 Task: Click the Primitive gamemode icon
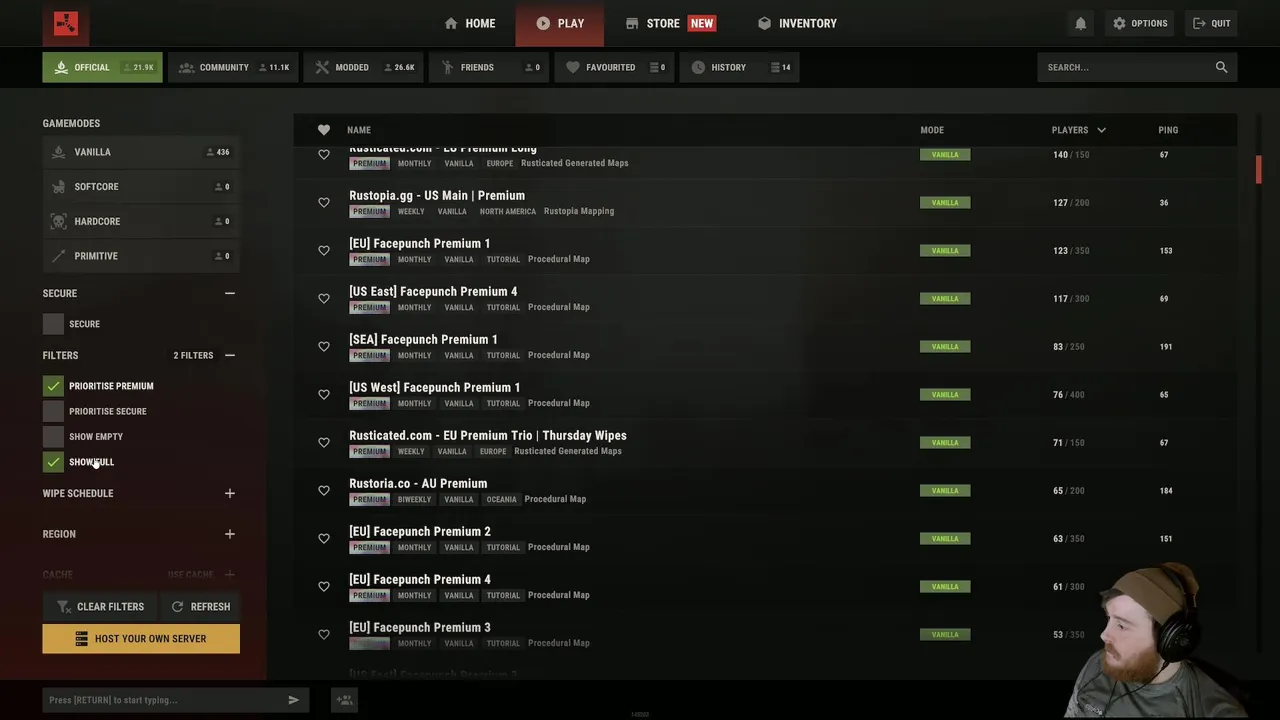58,256
